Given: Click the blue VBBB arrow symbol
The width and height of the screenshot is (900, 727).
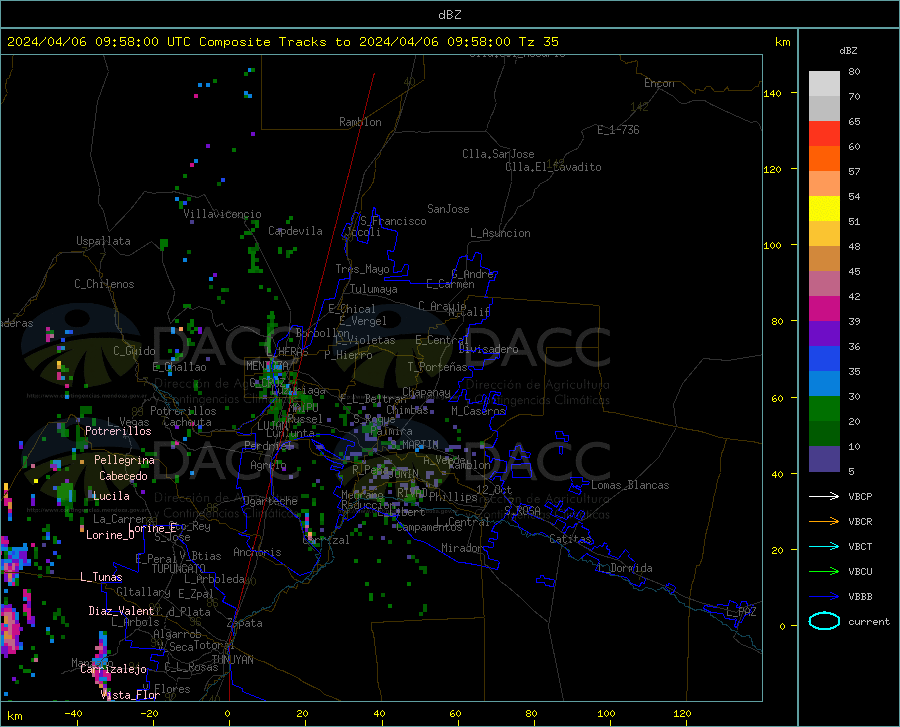Looking at the screenshot, I should [x=824, y=596].
